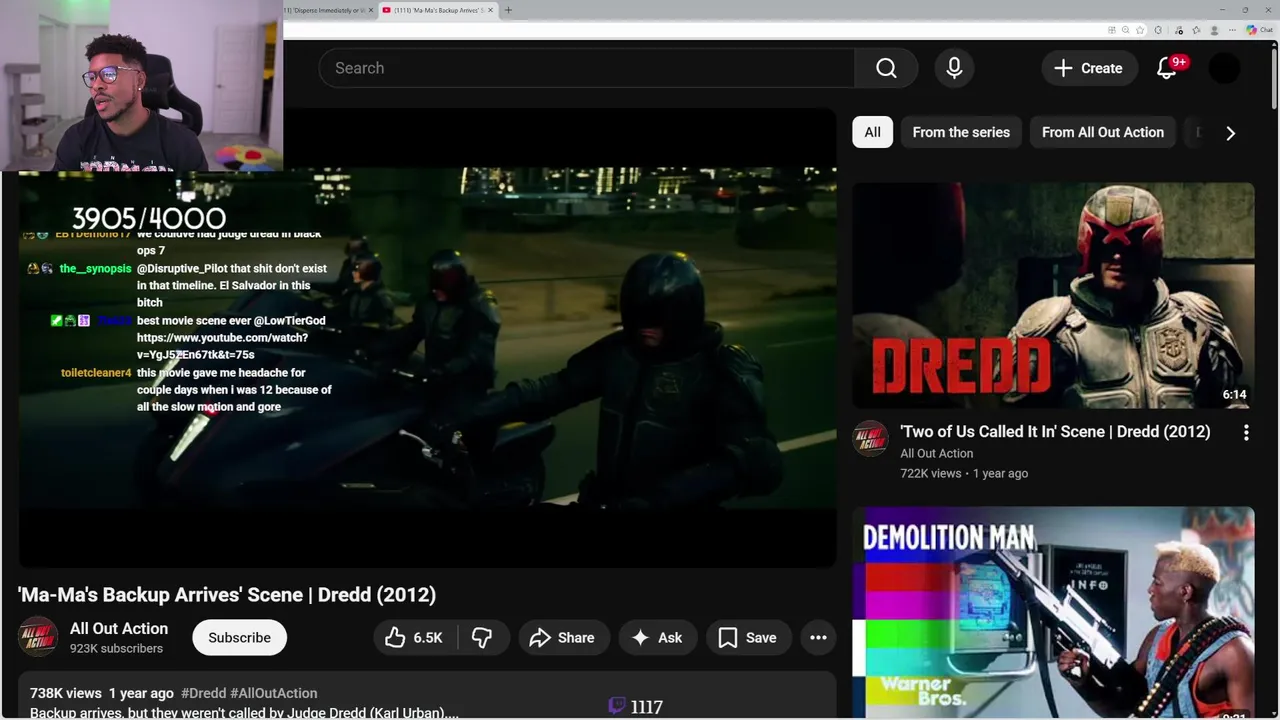Open 'Two of Us Called It In' video title
This screenshot has height=720, width=1280.
[x=1055, y=432]
